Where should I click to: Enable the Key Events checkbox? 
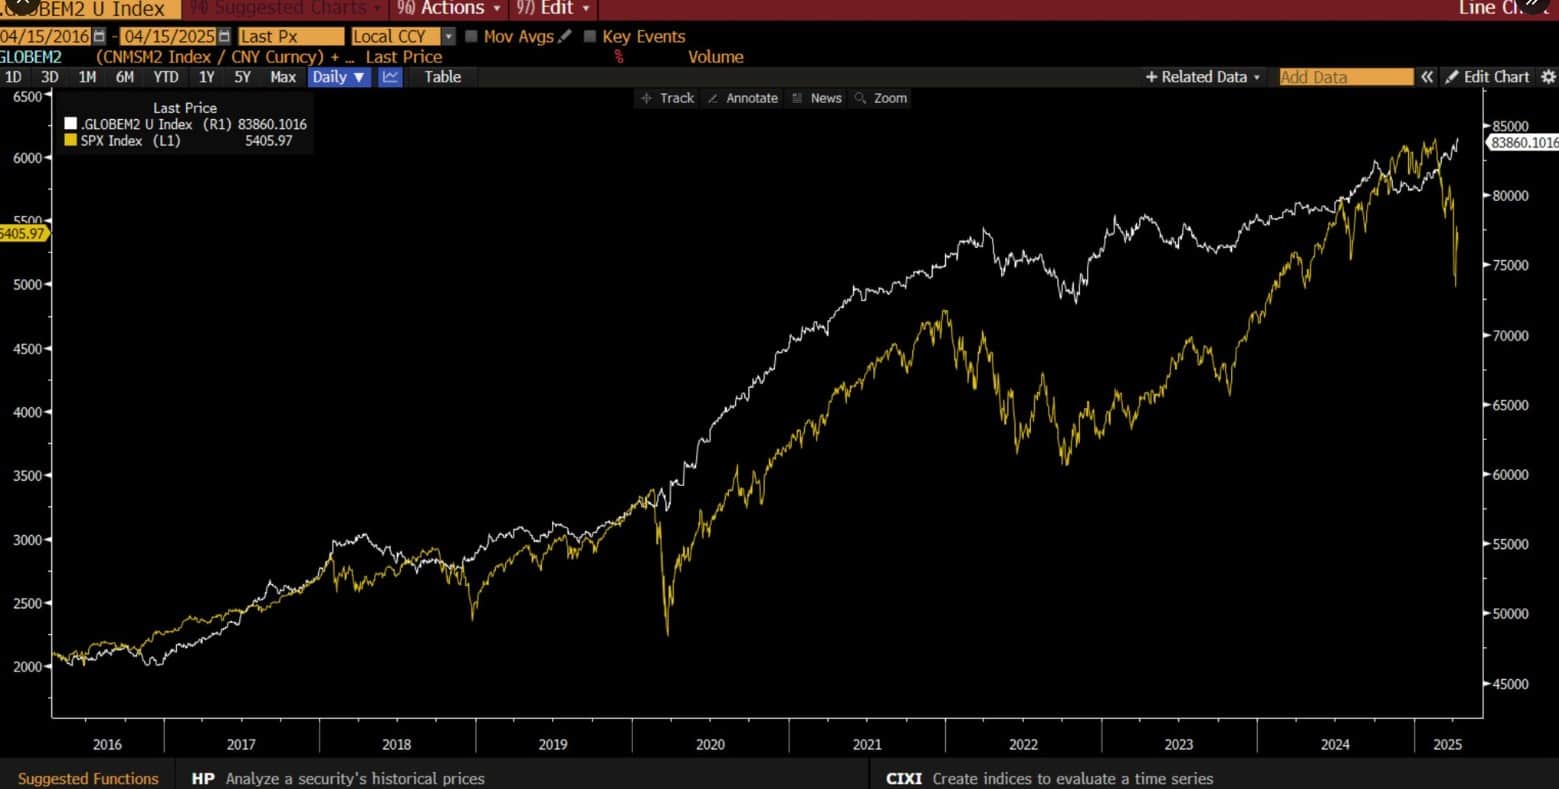[590, 37]
